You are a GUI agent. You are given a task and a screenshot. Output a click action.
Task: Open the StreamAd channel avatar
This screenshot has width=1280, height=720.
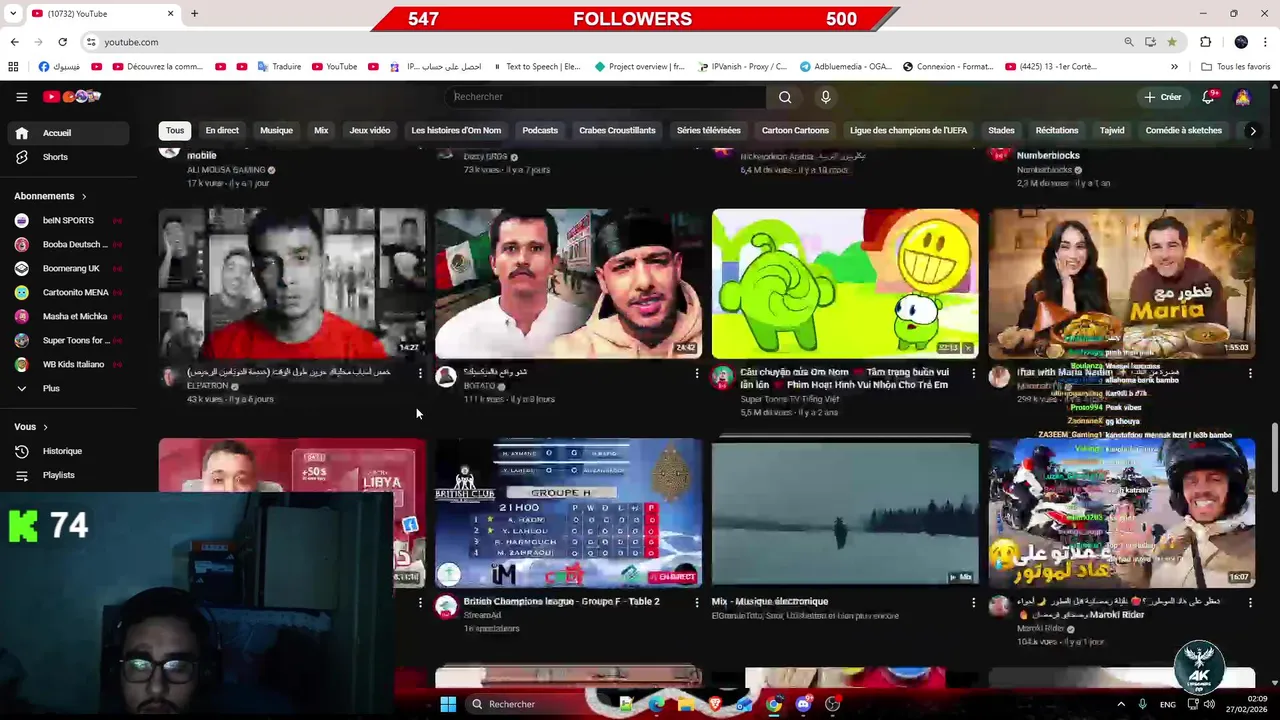(446, 606)
